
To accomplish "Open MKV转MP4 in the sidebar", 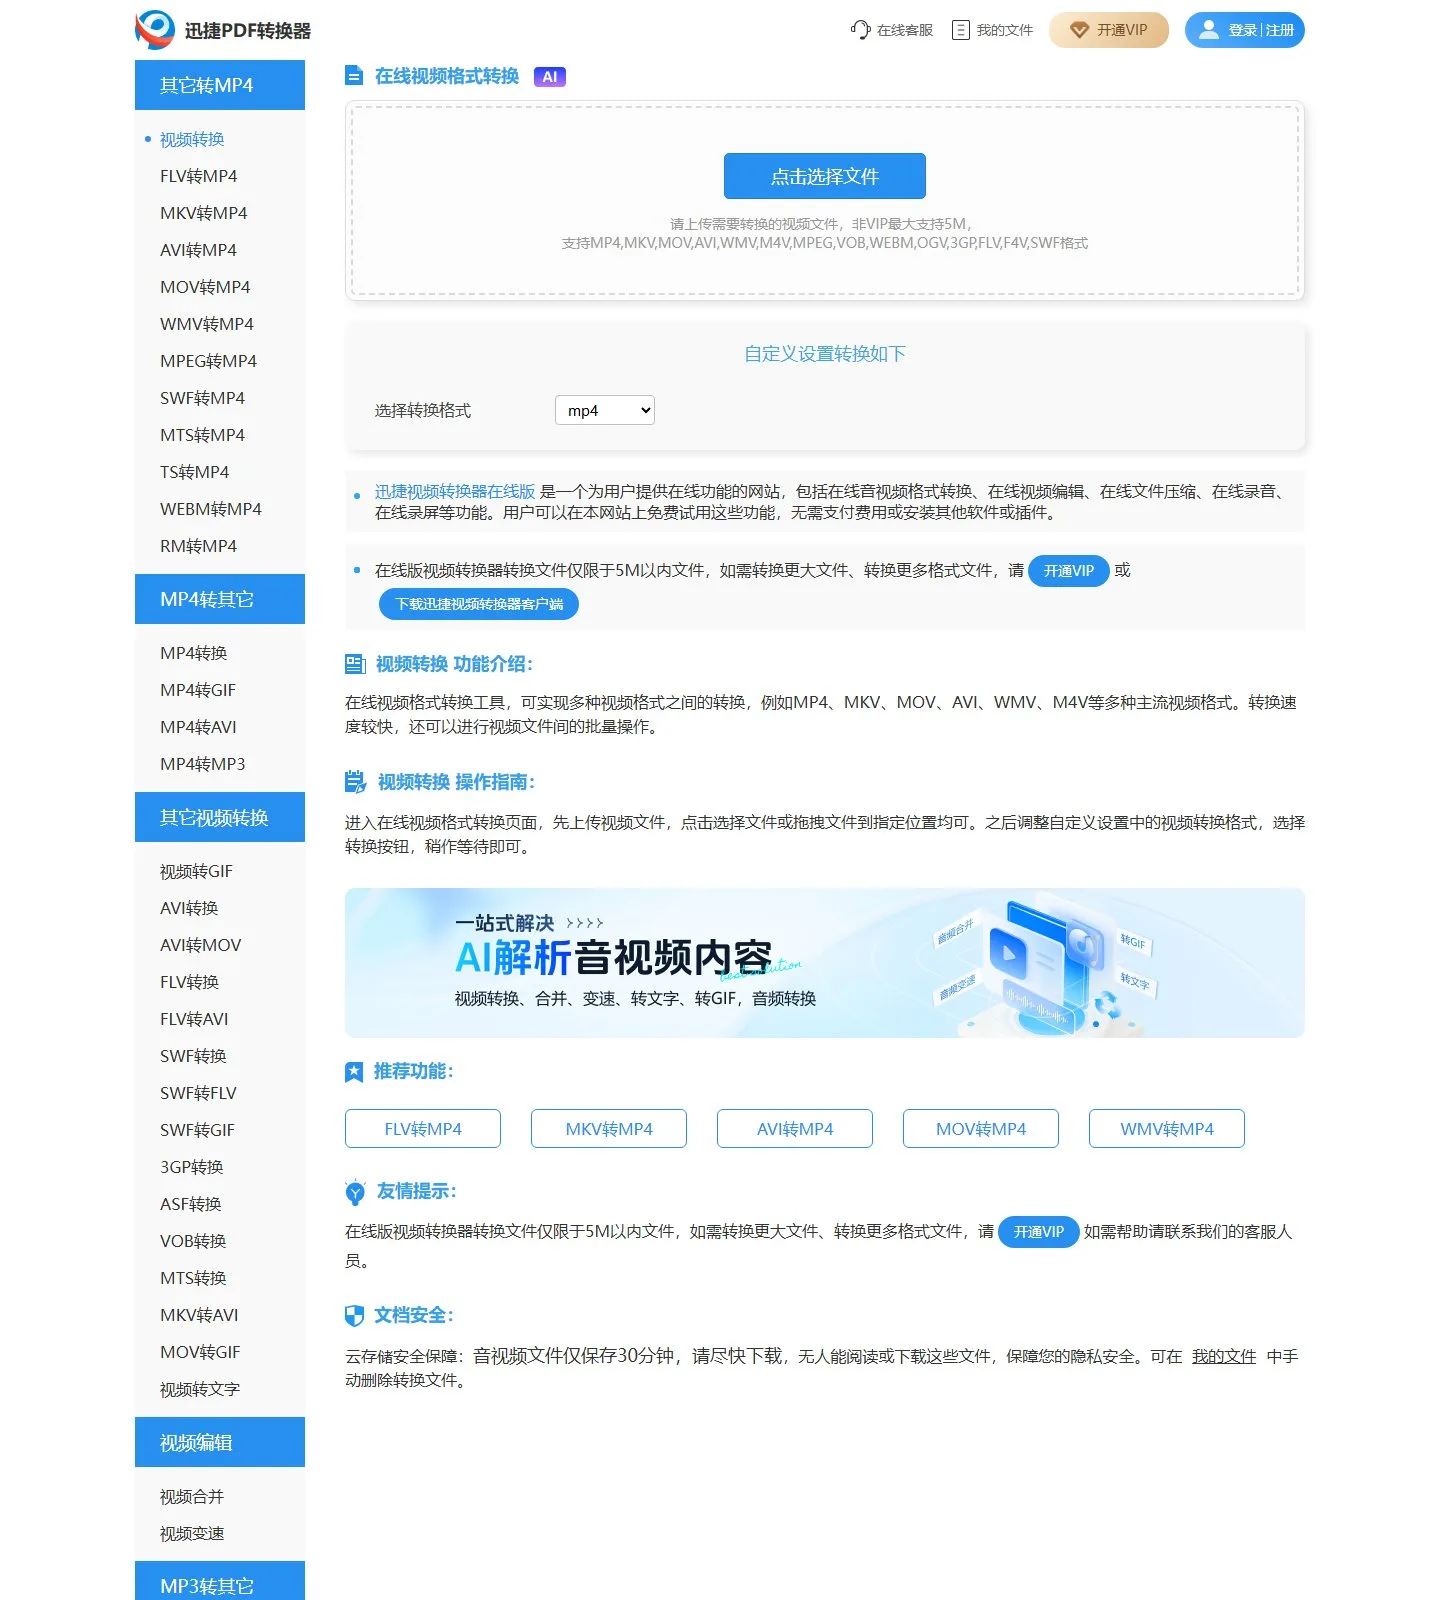I will click(203, 213).
